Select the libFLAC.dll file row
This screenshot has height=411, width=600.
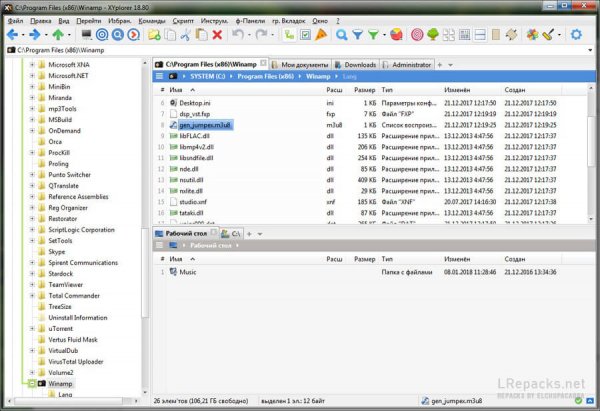pos(370,136)
